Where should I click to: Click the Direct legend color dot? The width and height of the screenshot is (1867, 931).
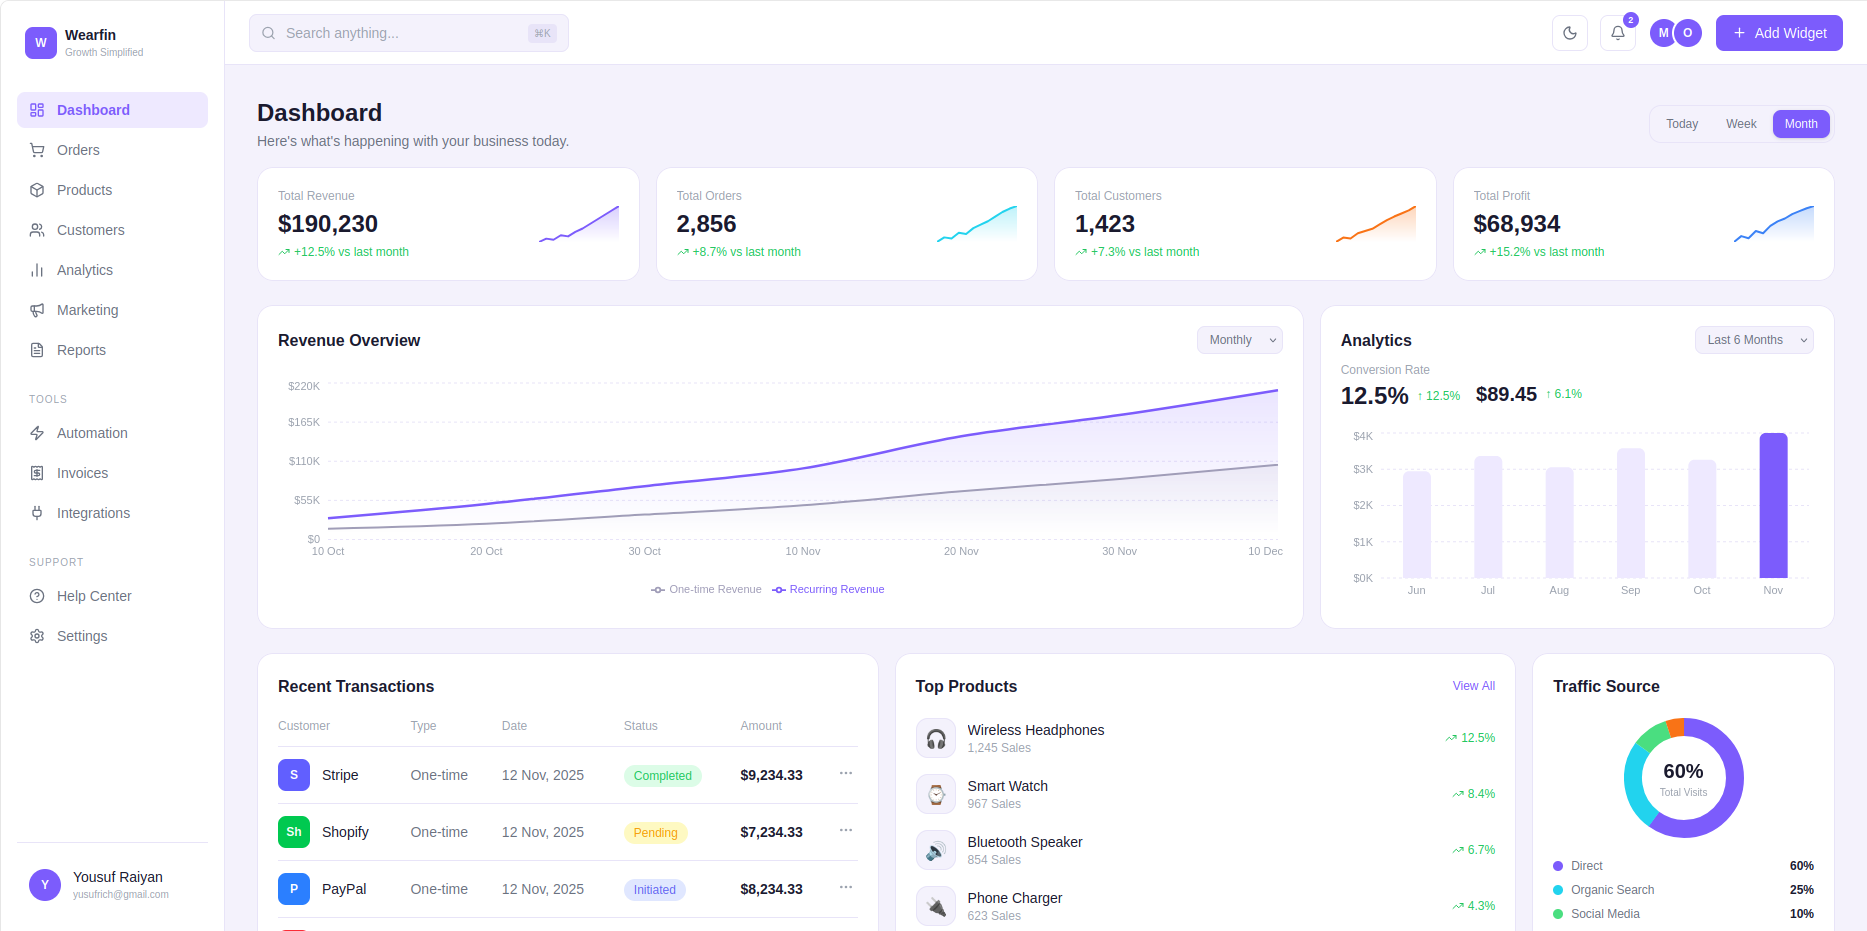click(x=1558, y=866)
